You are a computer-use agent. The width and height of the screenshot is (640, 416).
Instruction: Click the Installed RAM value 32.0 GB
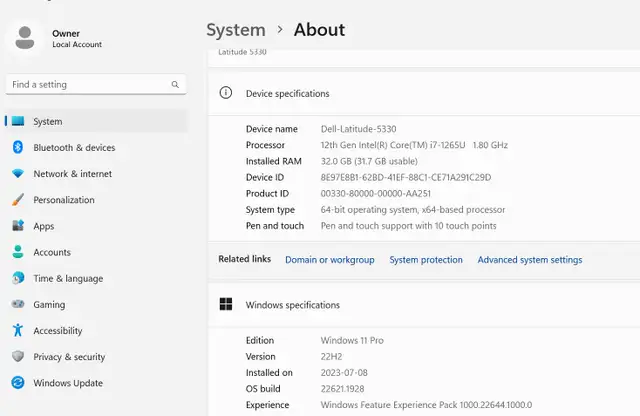[369, 161]
